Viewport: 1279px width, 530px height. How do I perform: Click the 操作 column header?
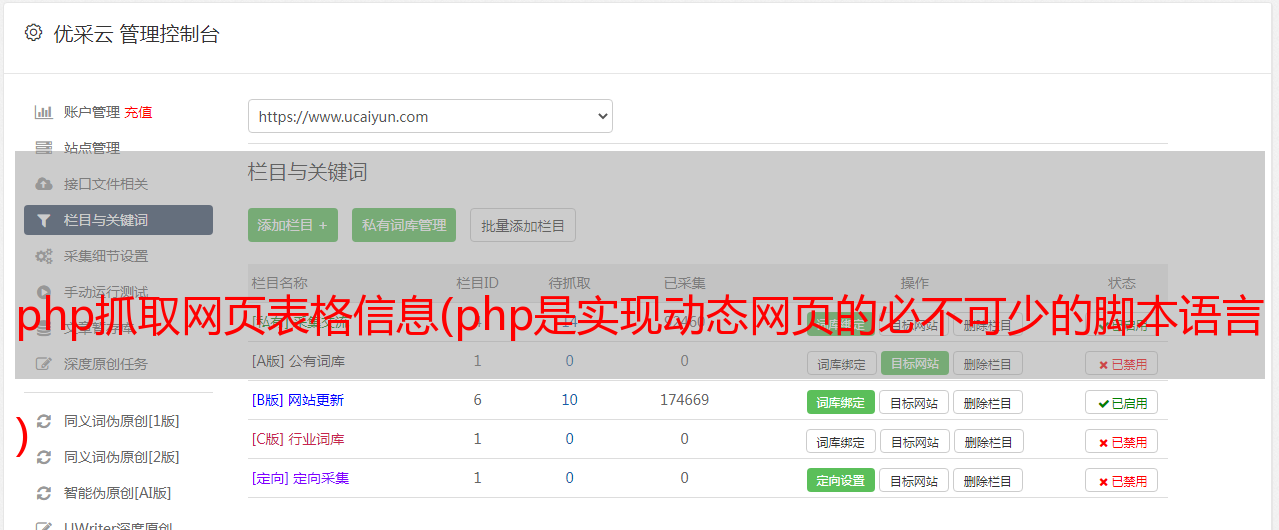coord(915,283)
